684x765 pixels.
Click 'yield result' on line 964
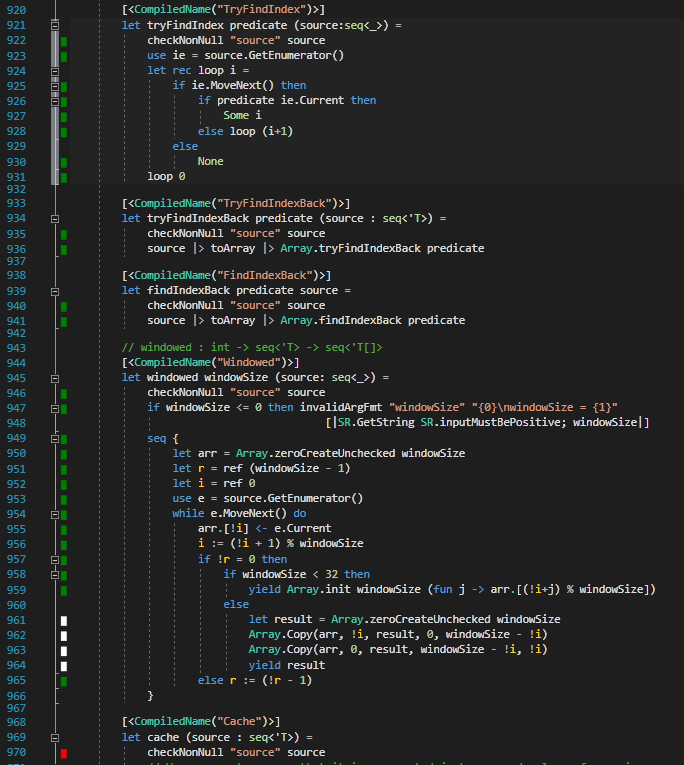(287, 665)
